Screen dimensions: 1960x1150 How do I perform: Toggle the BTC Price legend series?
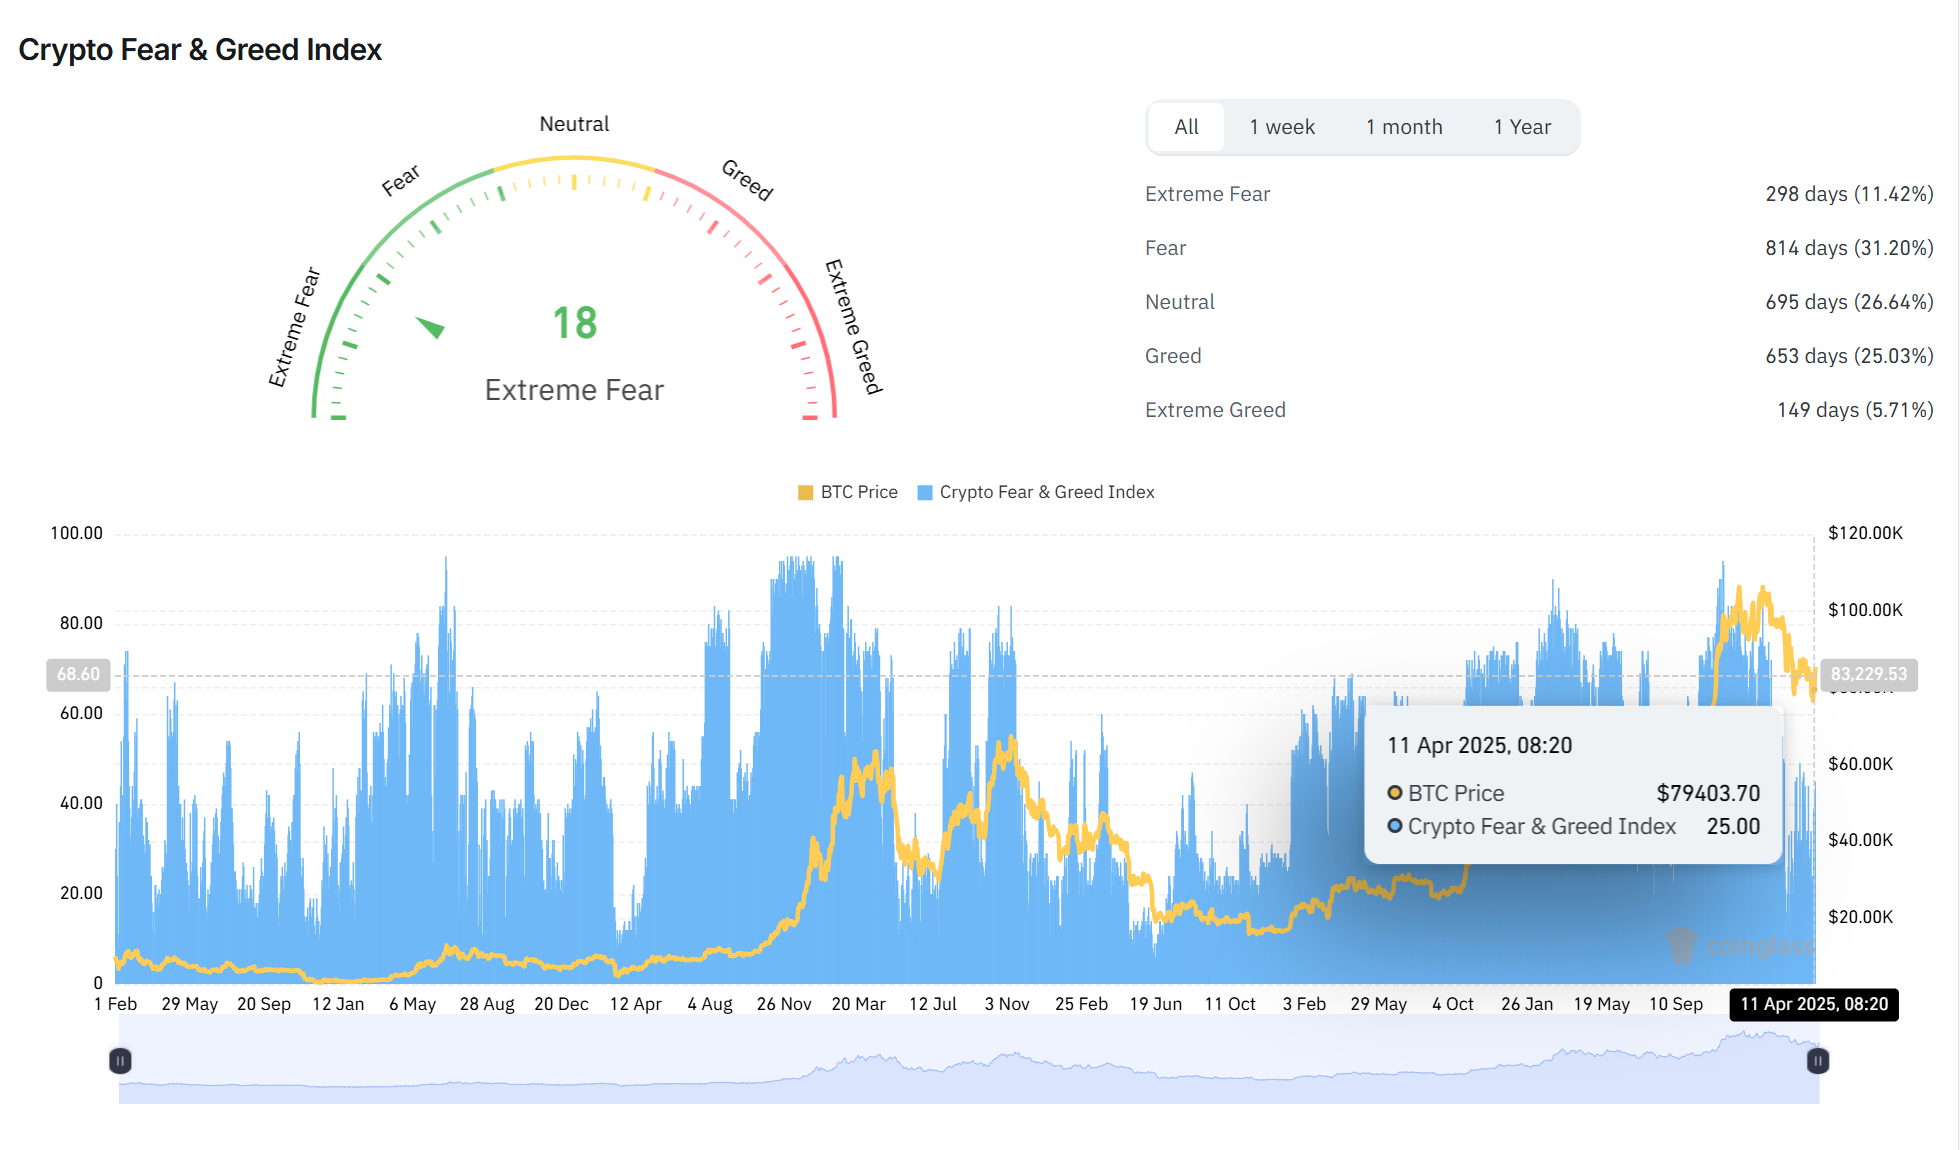point(848,492)
